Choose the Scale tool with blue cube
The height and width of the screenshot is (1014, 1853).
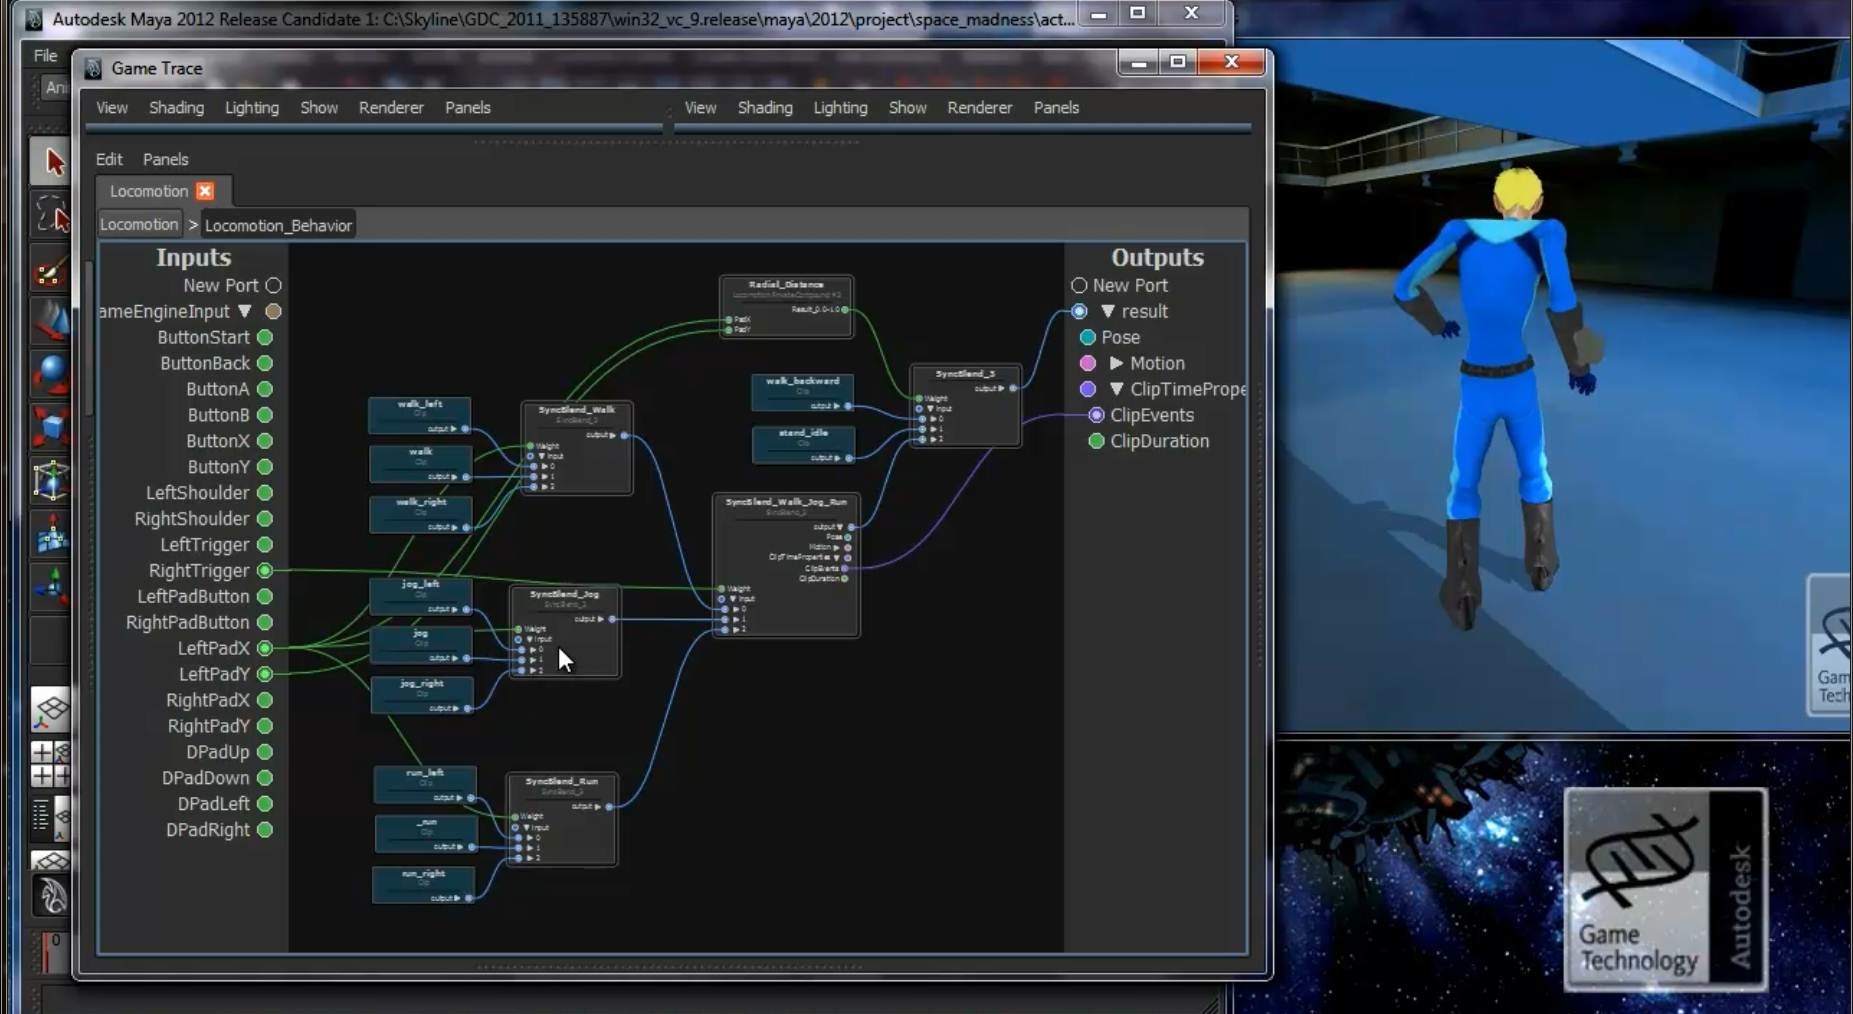click(x=52, y=427)
